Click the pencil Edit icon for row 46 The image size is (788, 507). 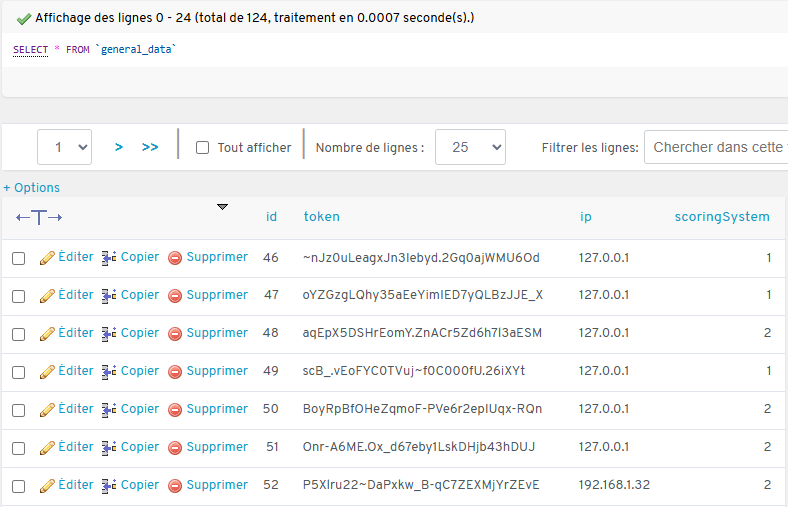click(47, 258)
